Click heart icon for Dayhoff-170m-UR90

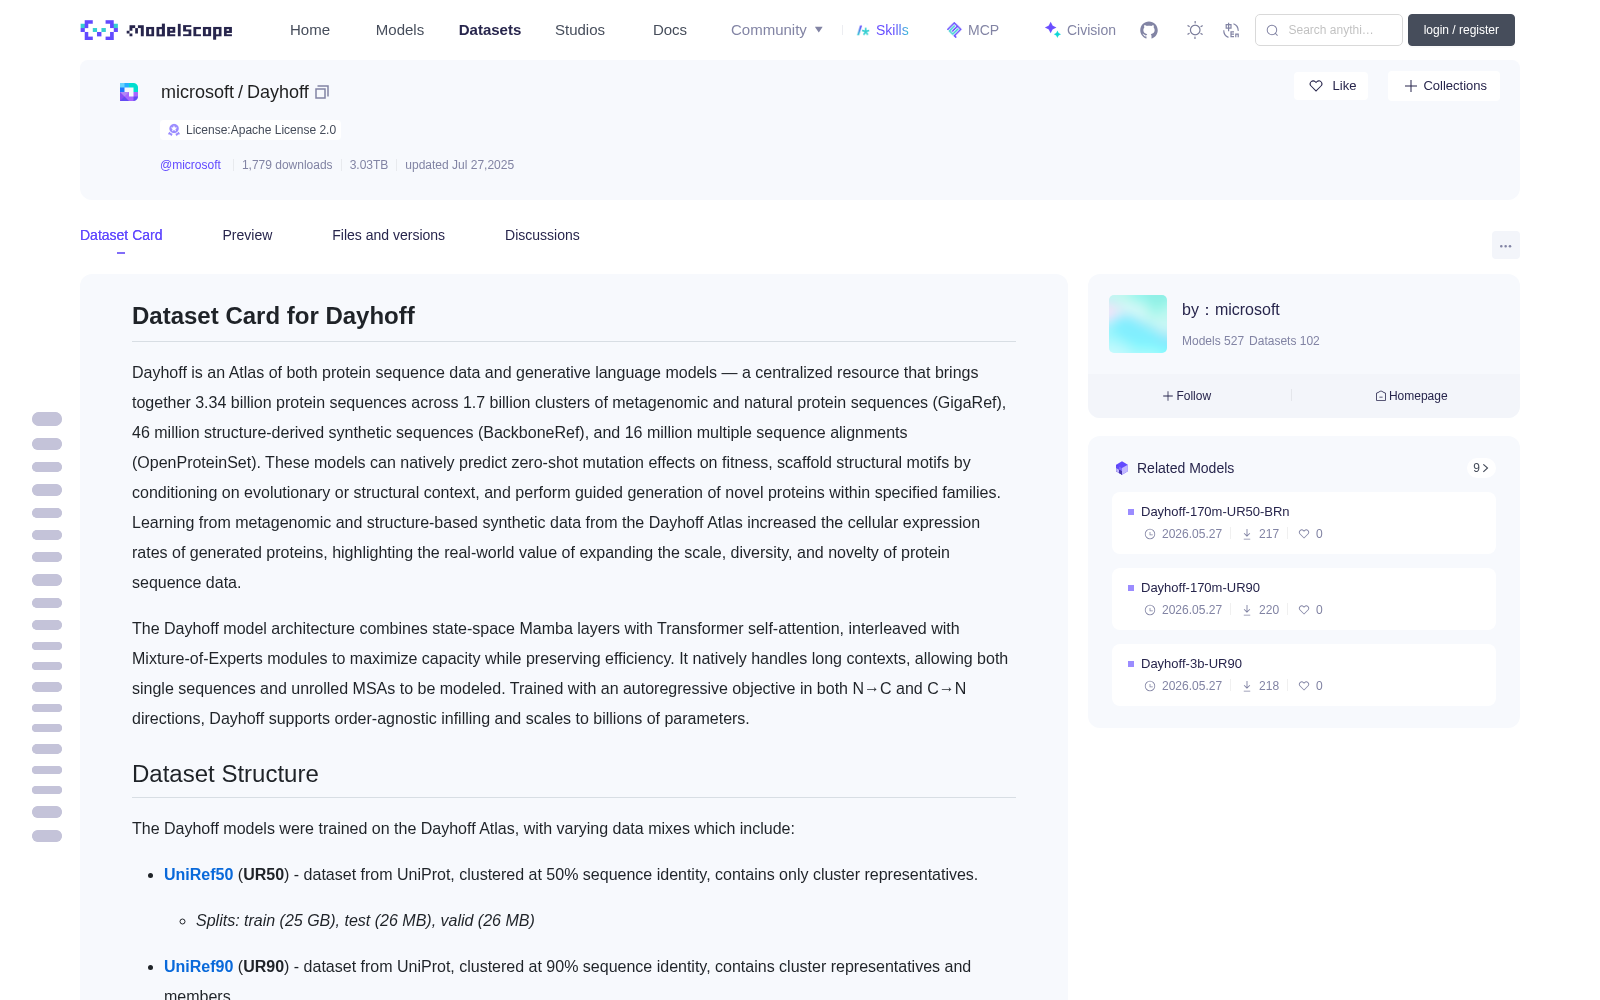(1304, 610)
